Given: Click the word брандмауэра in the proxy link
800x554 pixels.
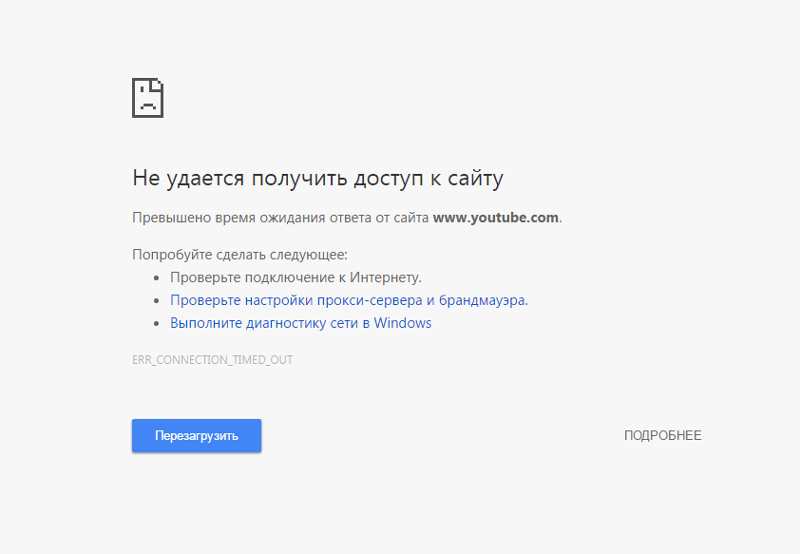Looking at the screenshot, I should 482,300.
